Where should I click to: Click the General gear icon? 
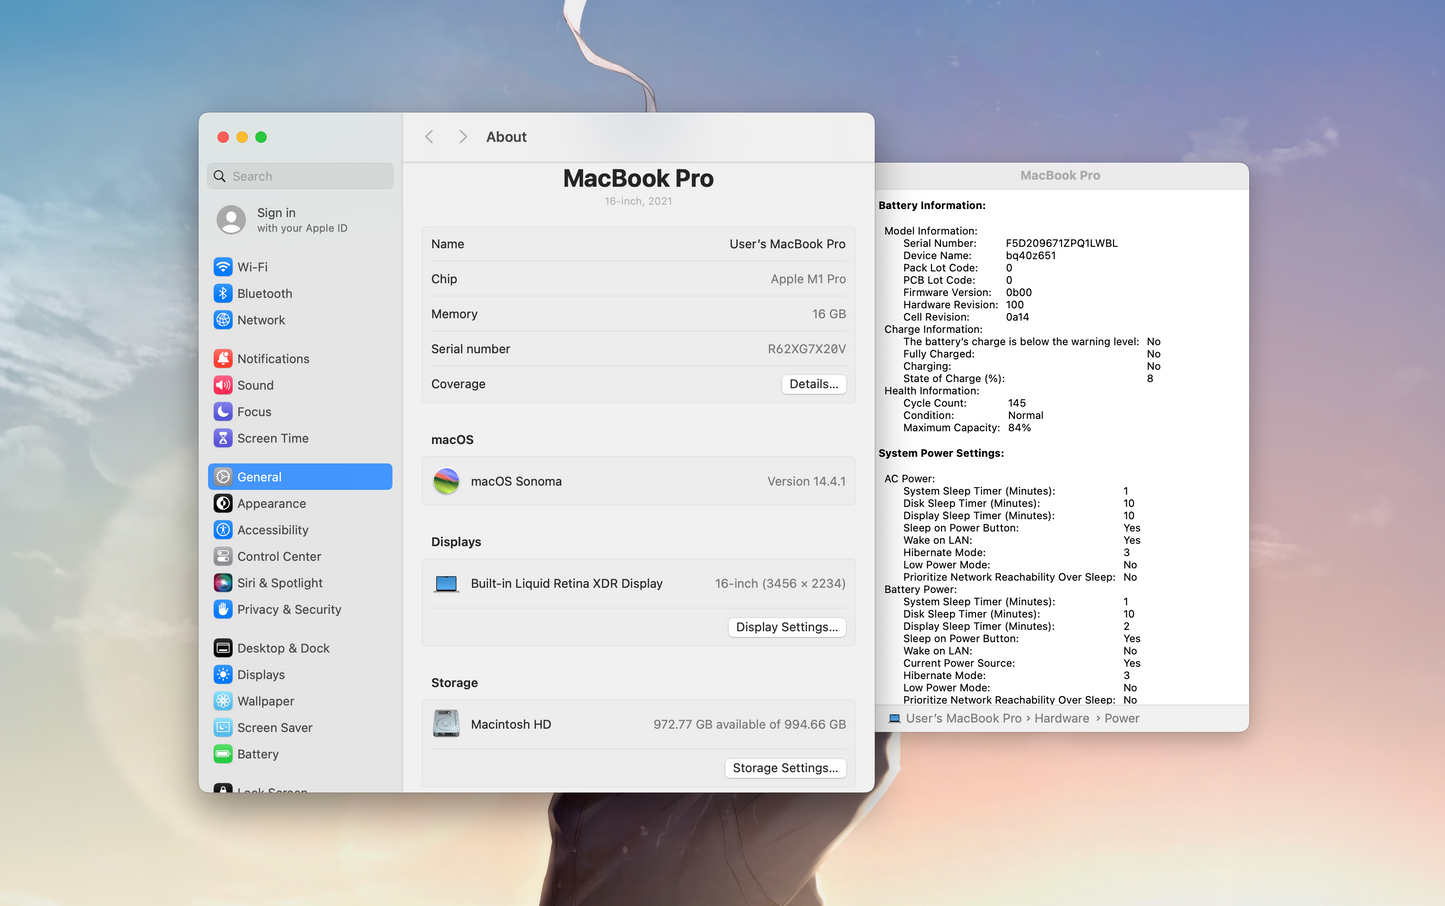(x=223, y=477)
